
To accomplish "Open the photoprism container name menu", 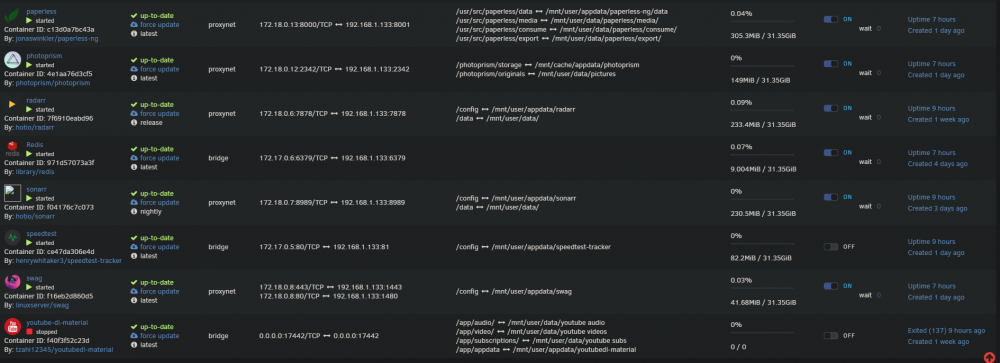I will click(44, 56).
